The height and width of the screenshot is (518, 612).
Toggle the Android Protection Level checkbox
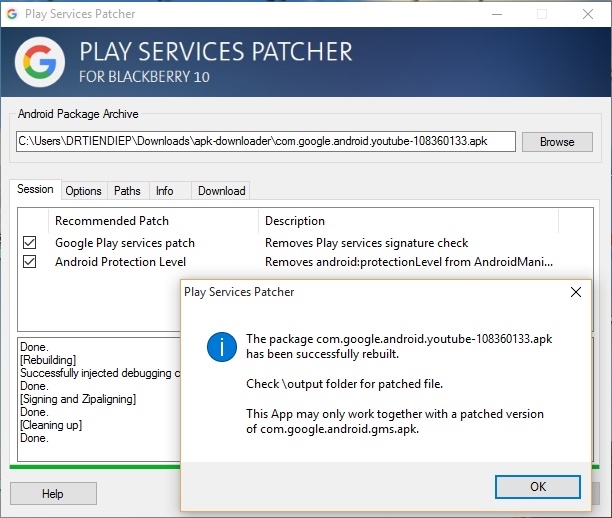click(30, 262)
